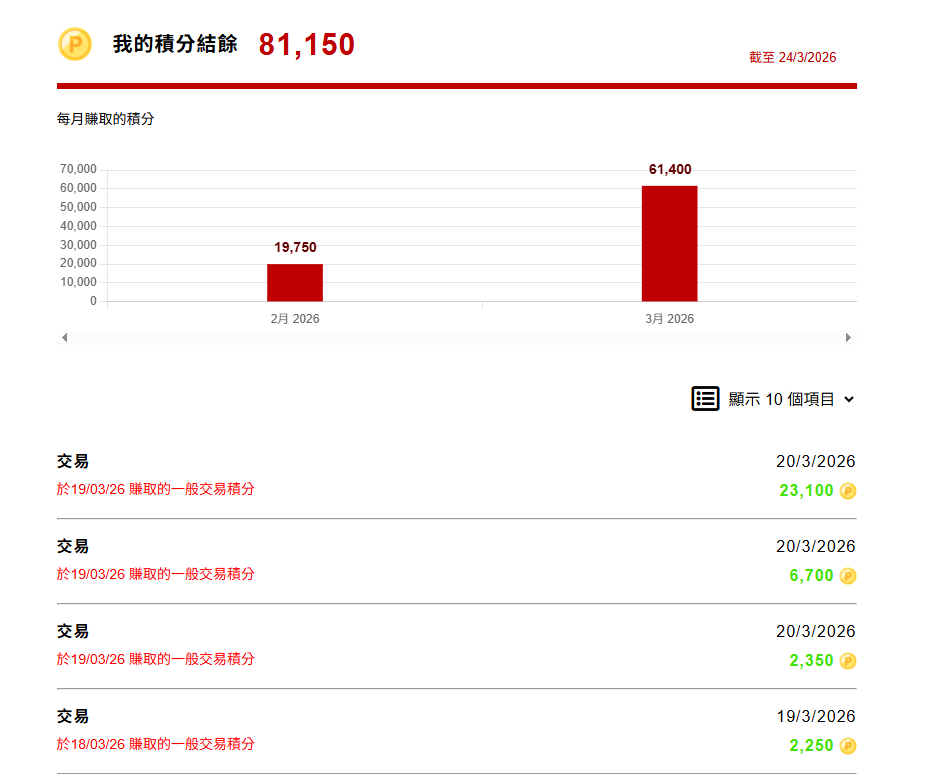Click the 19,750 bar value label
The height and width of the screenshot is (774, 940).
295,247
